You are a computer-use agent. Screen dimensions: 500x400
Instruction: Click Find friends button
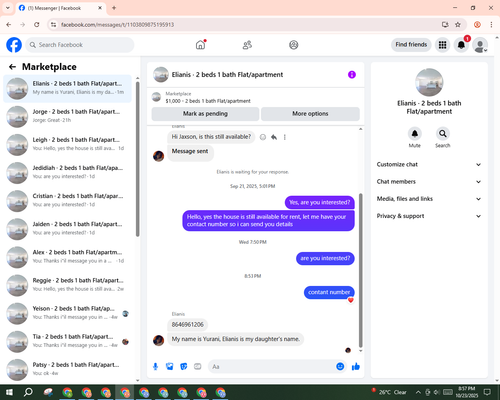pyautogui.click(x=411, y=45)
